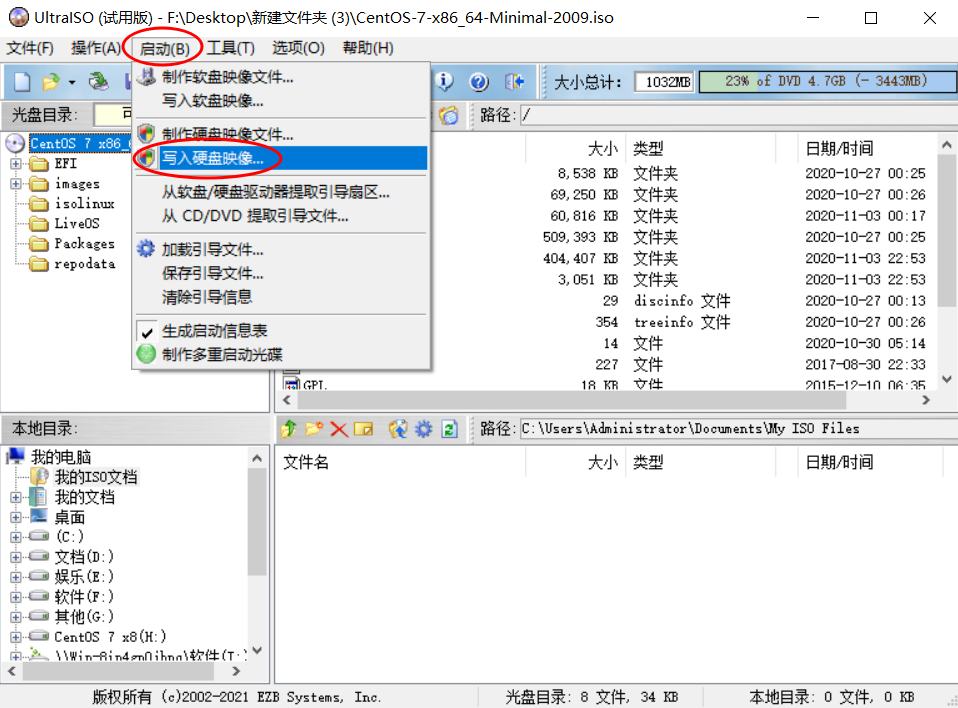The height and width of the screenshot is (708, 958).
Task: Click the 1032MB total size field
Action: point(664,81)
